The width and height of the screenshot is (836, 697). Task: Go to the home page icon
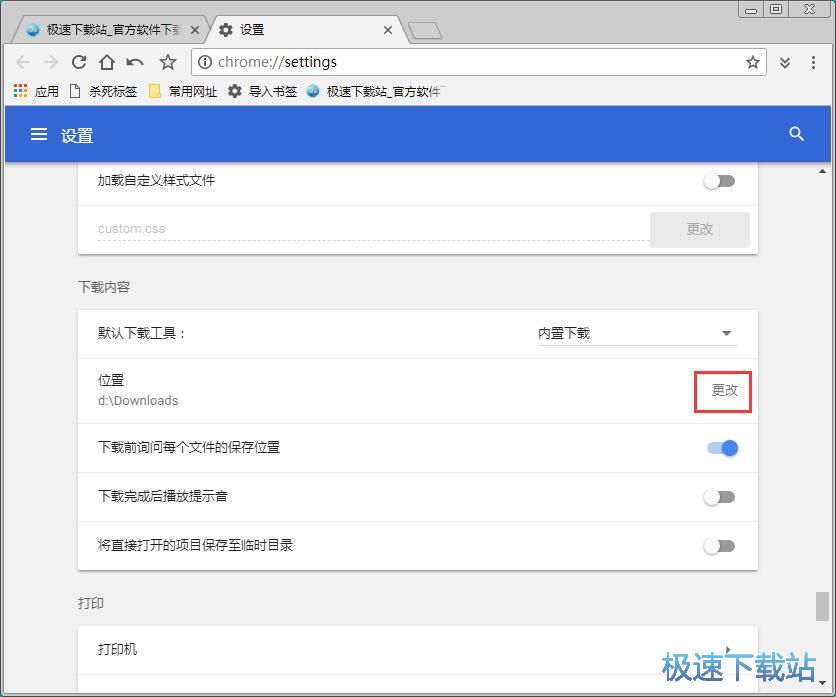point(107,62)
